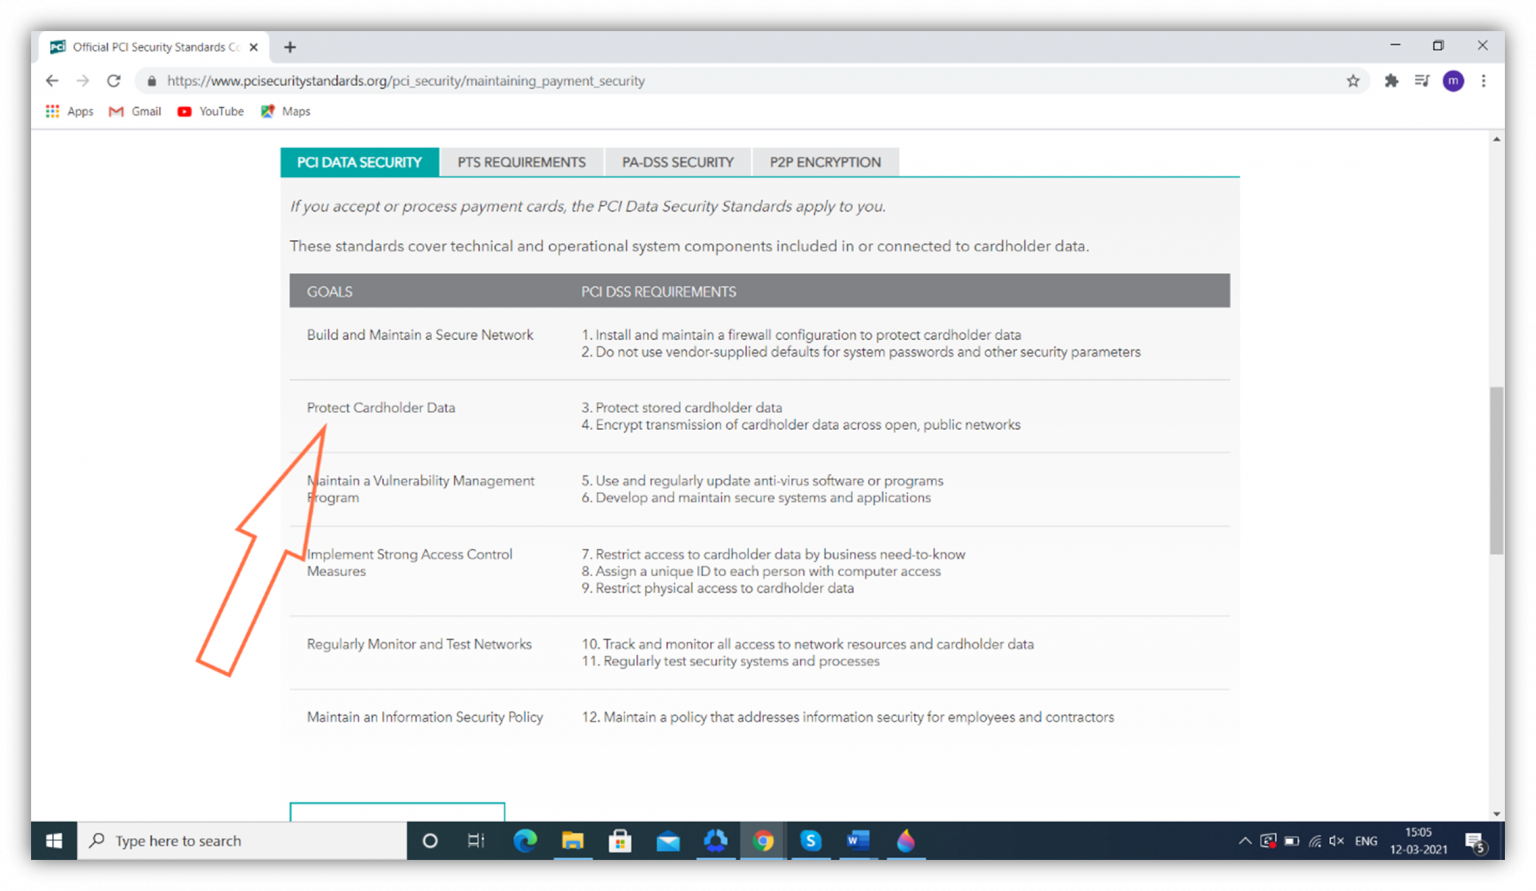This screenshot has width=1536, height=891.
Task: Select the Official PCI Security Standards browser tab
Action: tap(155, 47)
